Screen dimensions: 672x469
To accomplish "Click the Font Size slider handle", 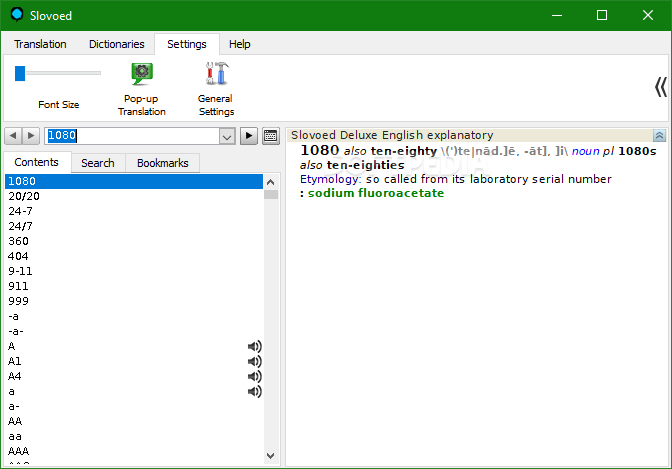I will click(20, 73).
